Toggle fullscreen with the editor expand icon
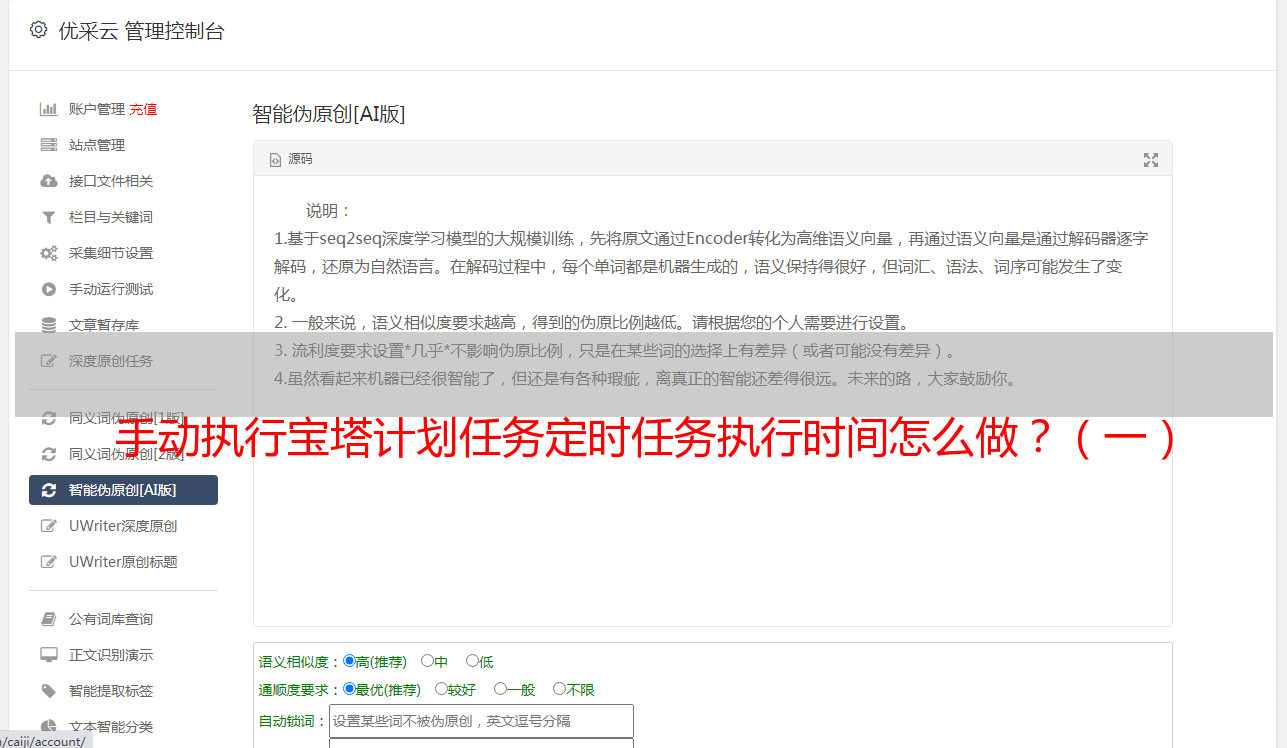1287x748 pixels. 1151,160
